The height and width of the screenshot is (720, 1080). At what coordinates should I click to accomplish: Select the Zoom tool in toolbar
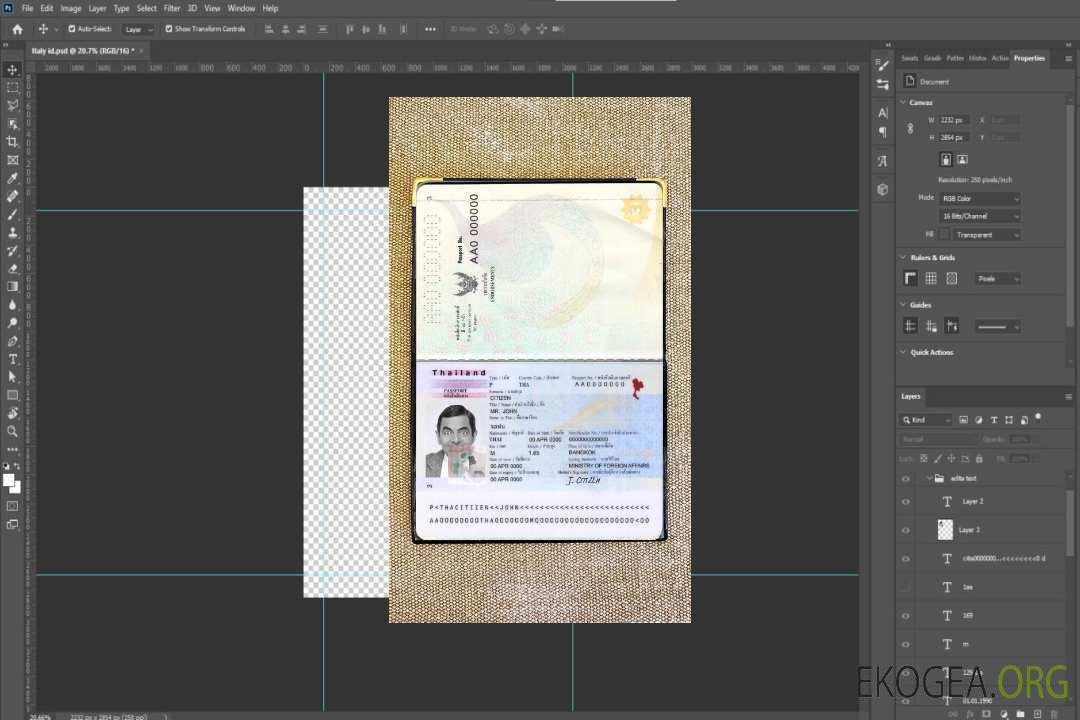click(x=12, y=431)
